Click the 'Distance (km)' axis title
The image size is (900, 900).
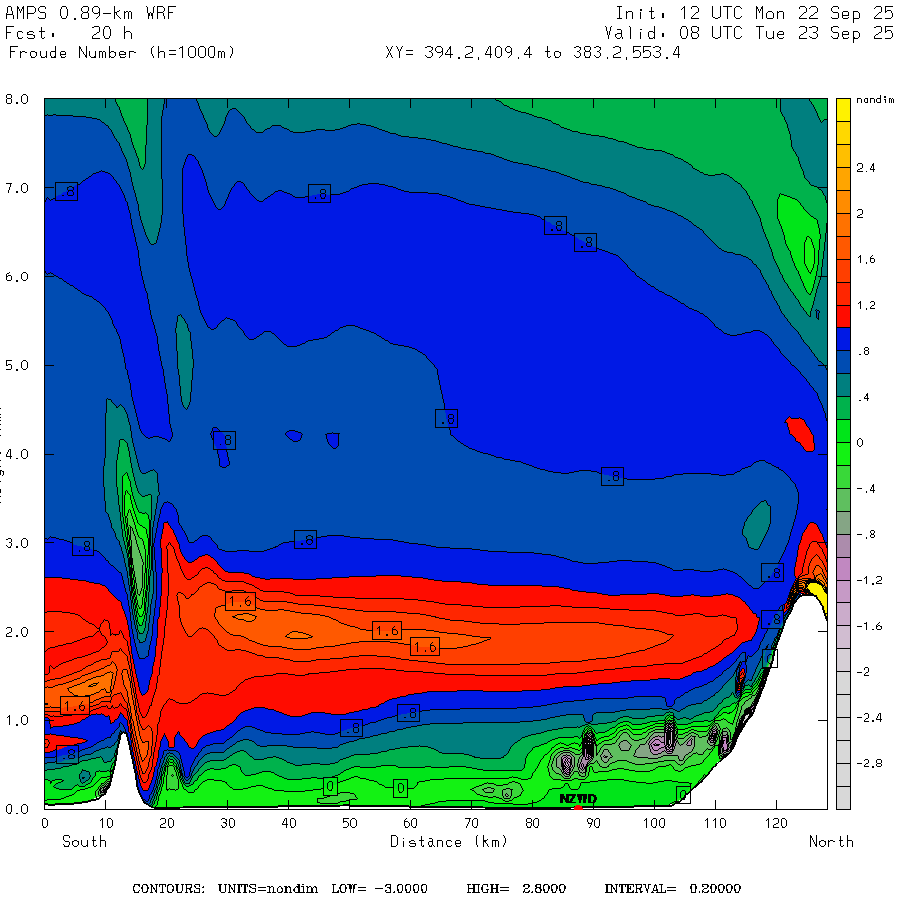click(x=449, y=842)
